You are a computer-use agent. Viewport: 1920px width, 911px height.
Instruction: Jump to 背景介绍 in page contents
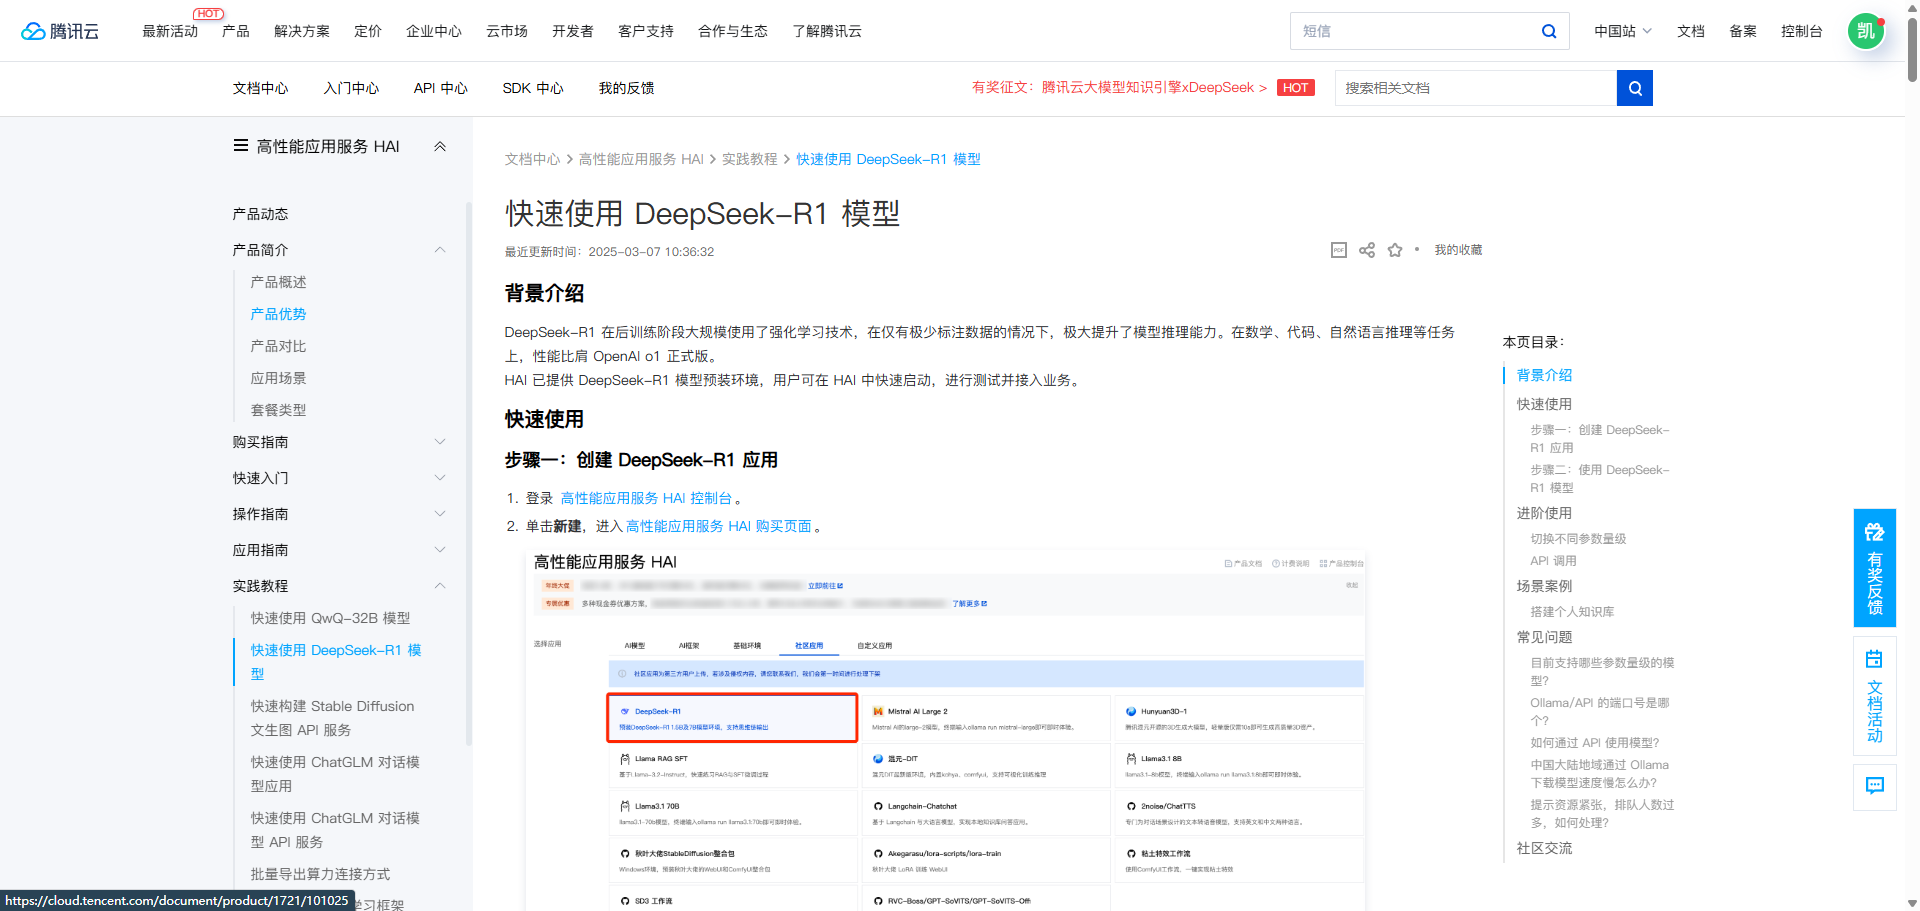coord(1545,375)
